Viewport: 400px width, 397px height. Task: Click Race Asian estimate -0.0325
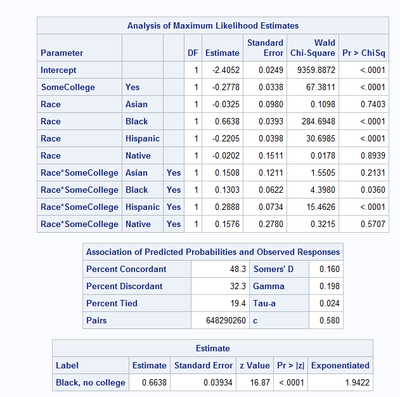[226, 104]
